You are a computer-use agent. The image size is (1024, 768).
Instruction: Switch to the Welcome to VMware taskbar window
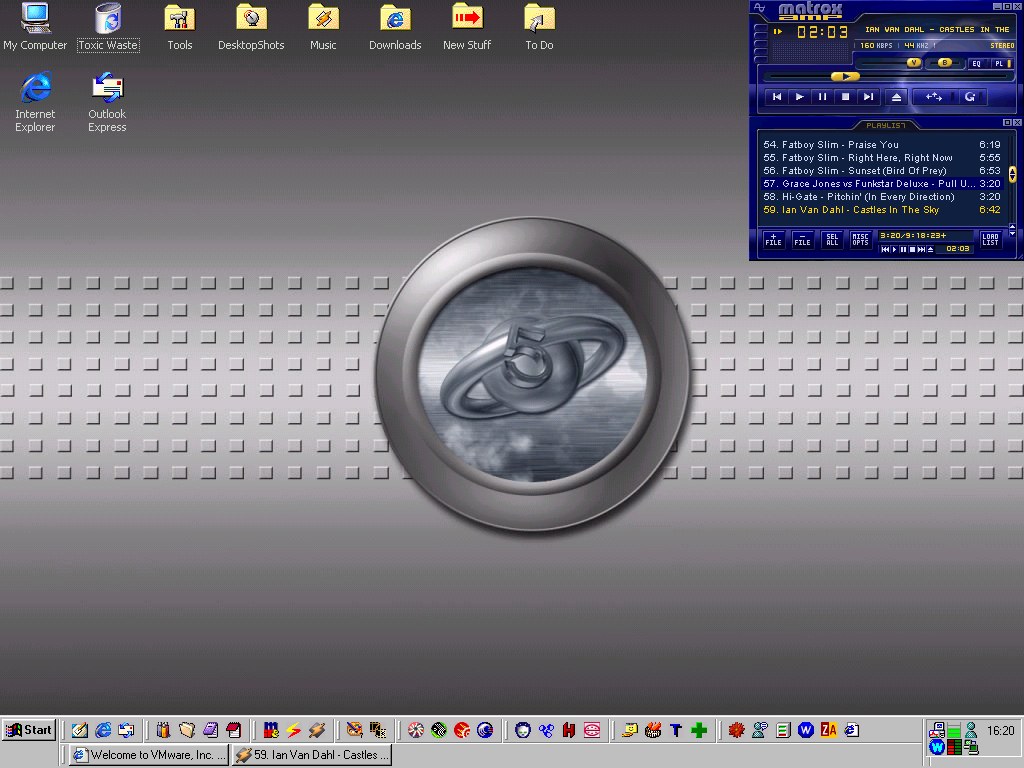[x=148, y=755]
